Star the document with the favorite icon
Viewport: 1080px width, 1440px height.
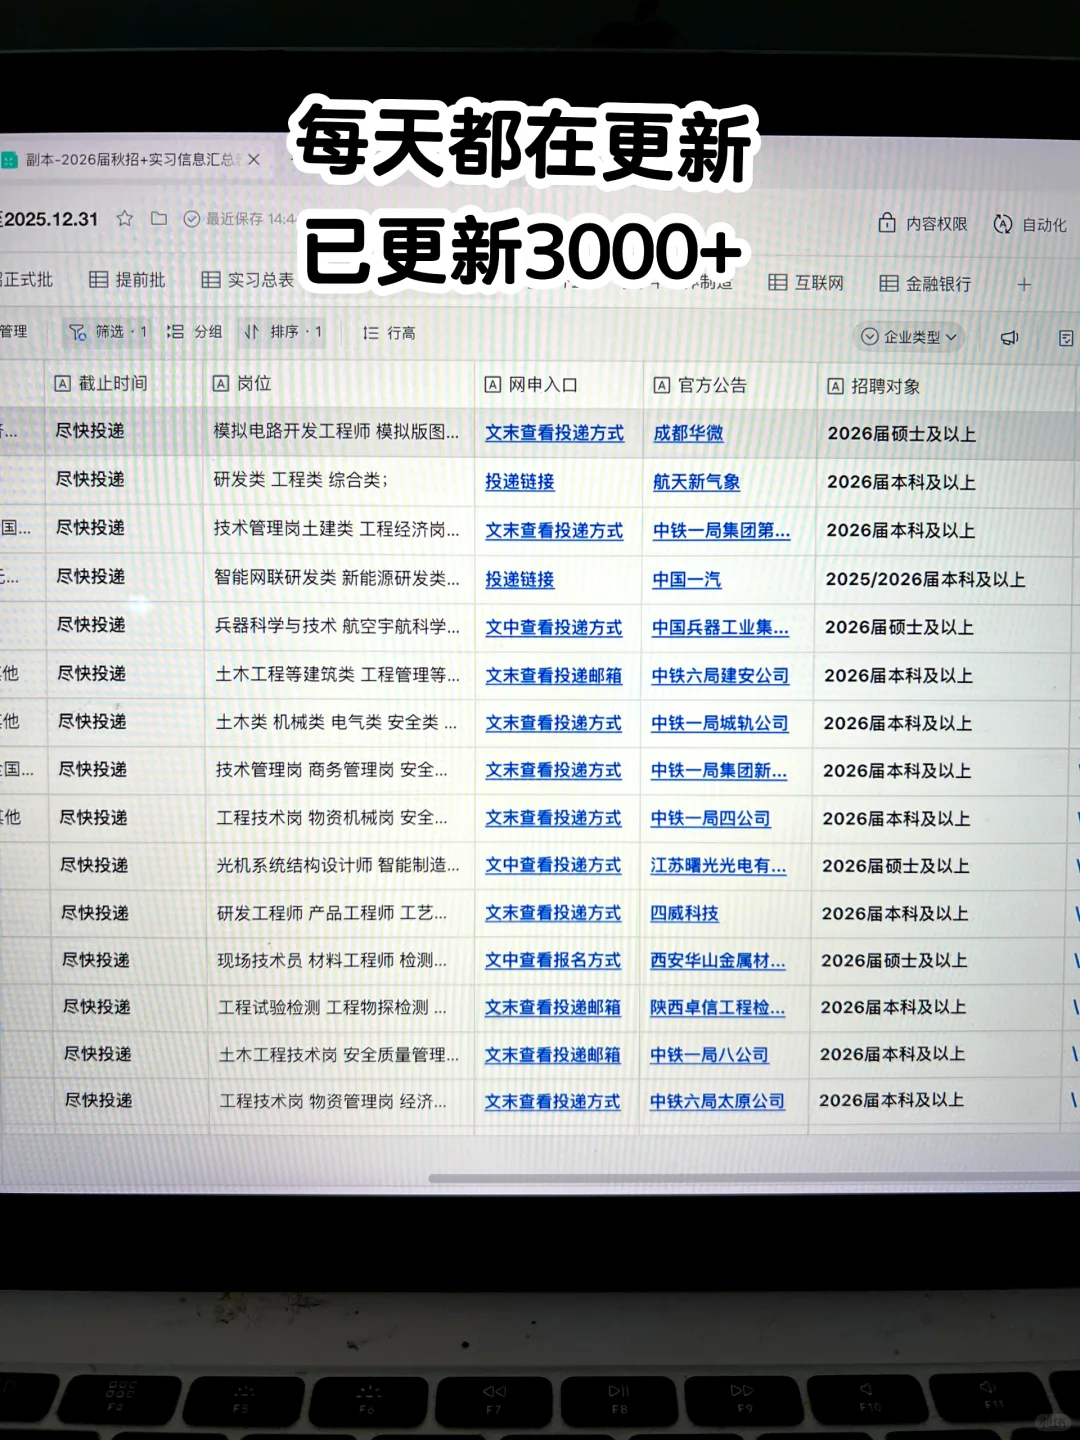coord(125,218)
